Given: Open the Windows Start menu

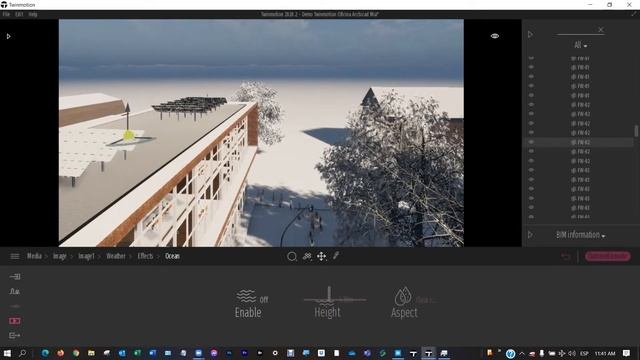Looking at the screenshot, I should point(7,353).
